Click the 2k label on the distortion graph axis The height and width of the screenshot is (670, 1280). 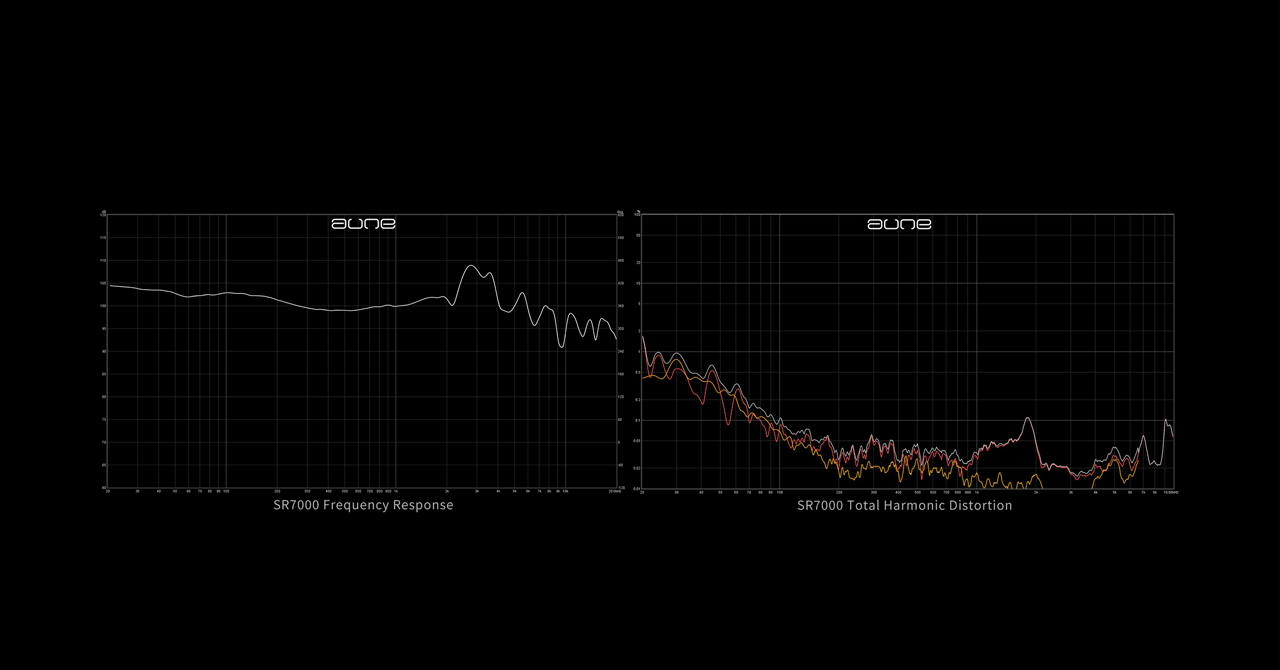pyautogui.click(x=1035, y=493)
